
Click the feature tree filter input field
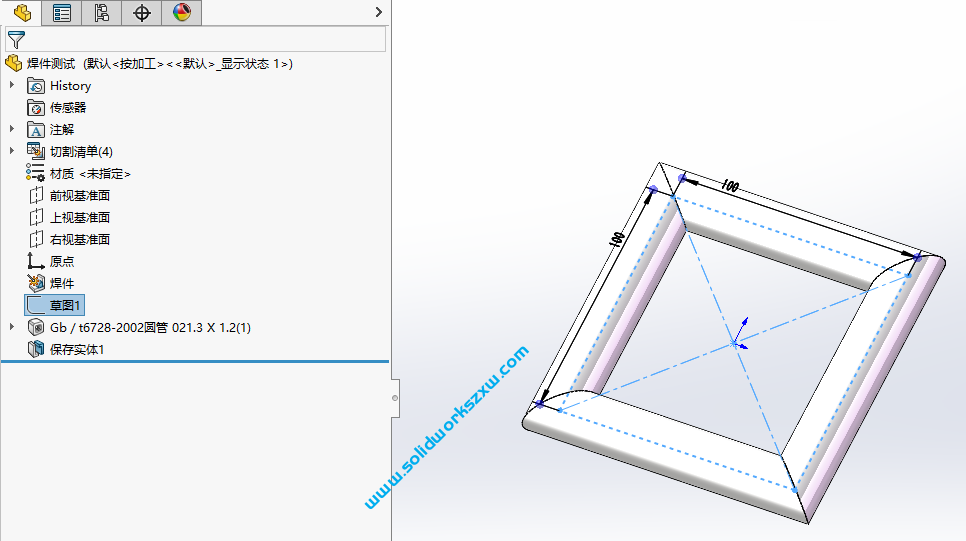click(x=195, y=39)
